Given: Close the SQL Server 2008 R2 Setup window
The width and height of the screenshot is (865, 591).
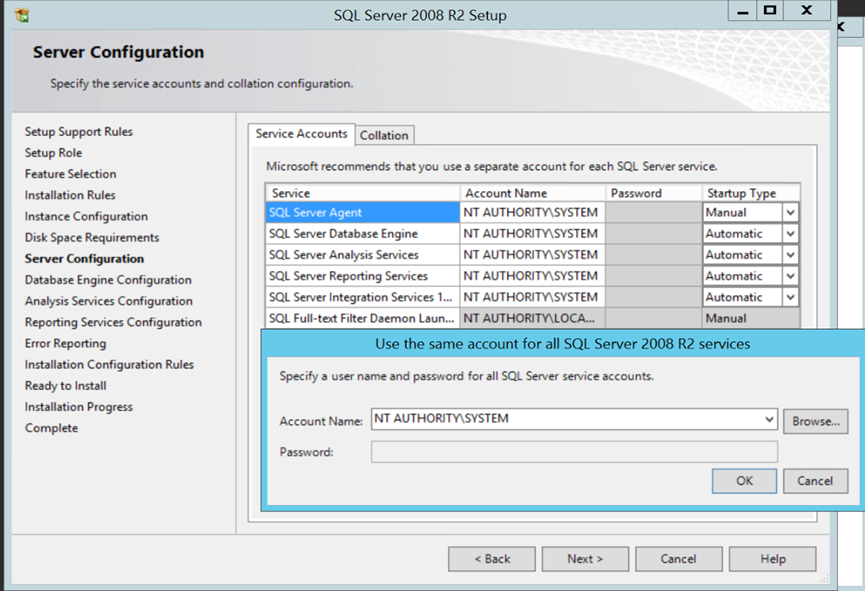Looking at the screenshot, I should pyautogui.click(x=807, y=10).
